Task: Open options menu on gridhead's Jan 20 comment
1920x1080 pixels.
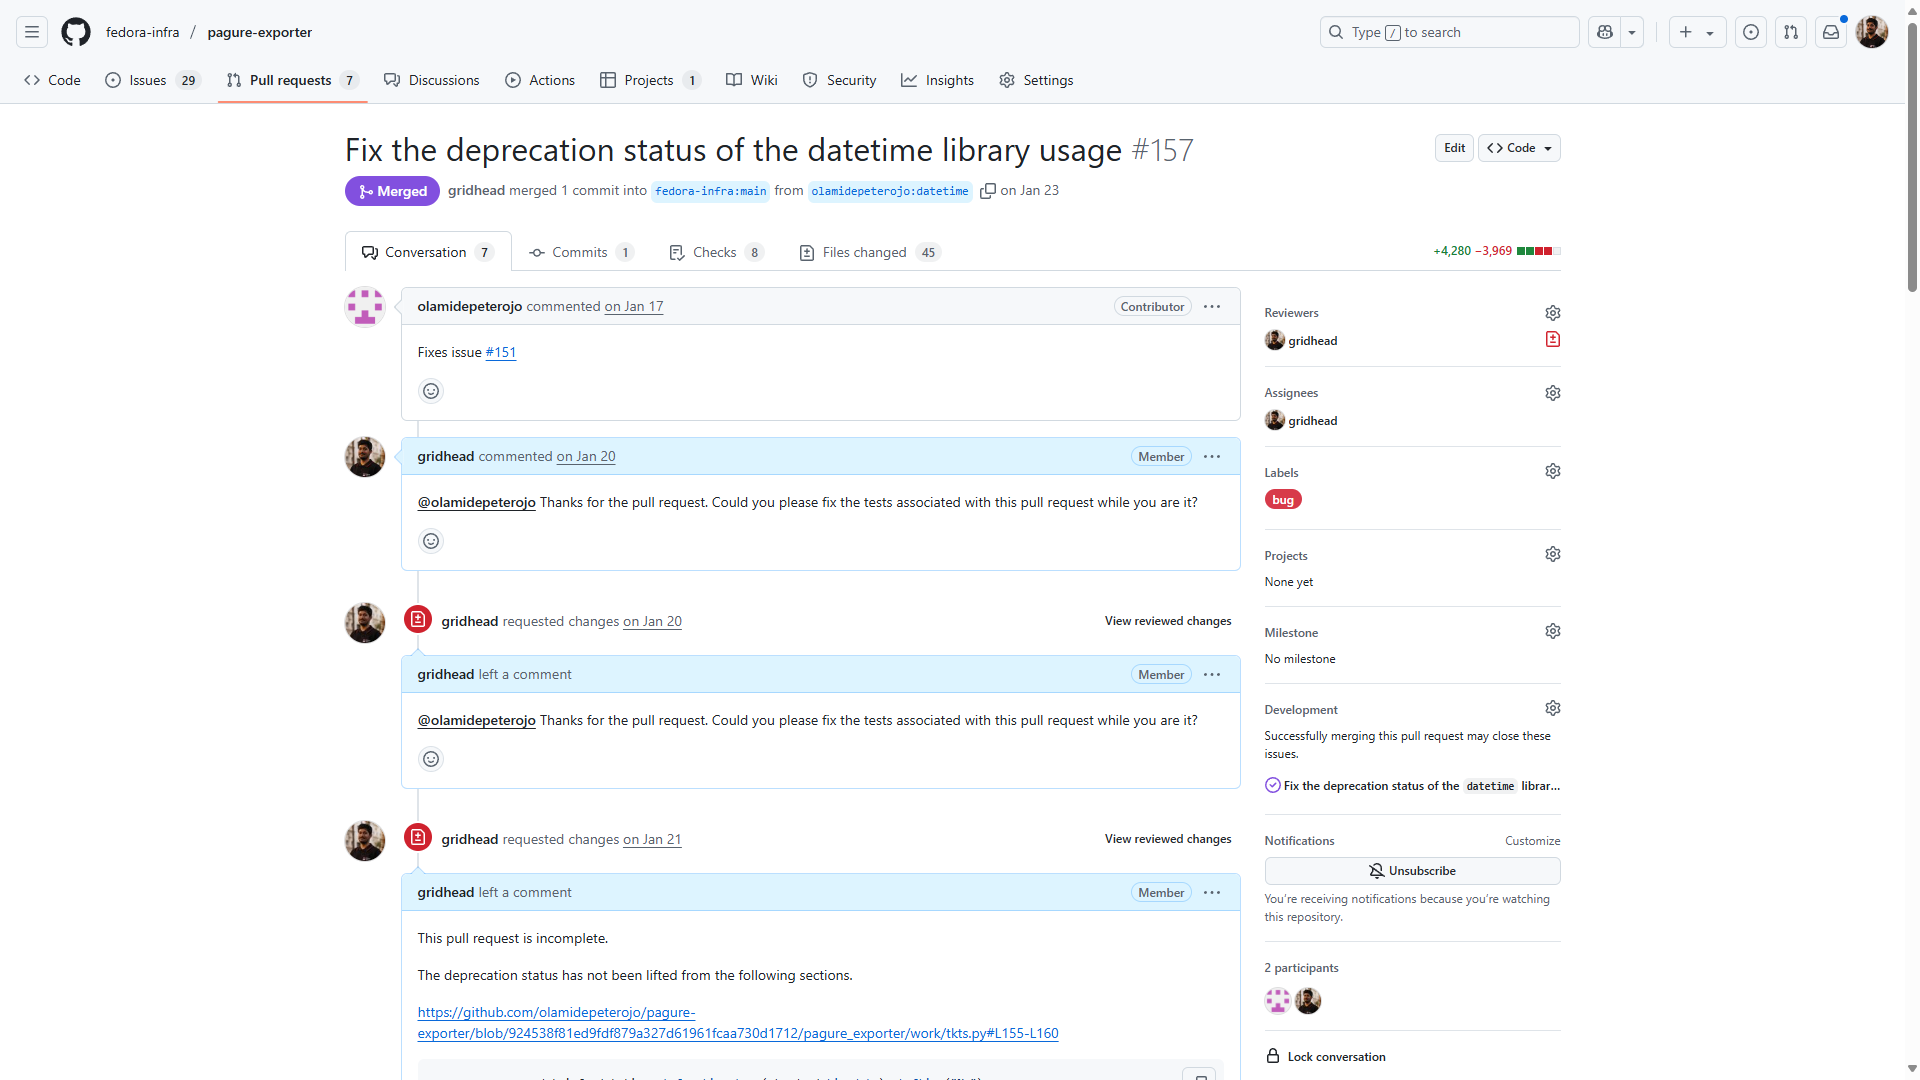Action: click(1212, 457)
